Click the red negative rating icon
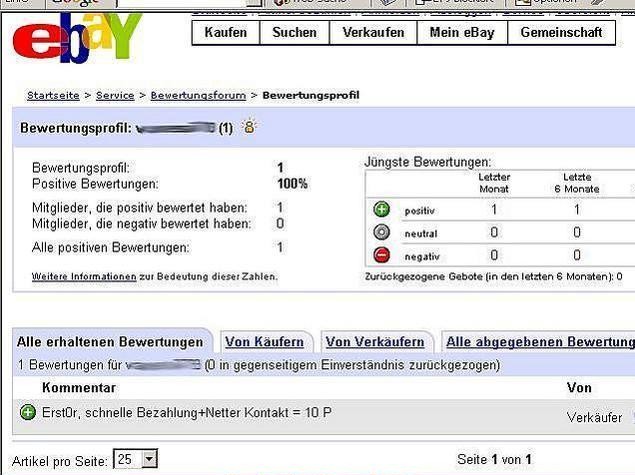635x475 pixels. tap(381, 255)
